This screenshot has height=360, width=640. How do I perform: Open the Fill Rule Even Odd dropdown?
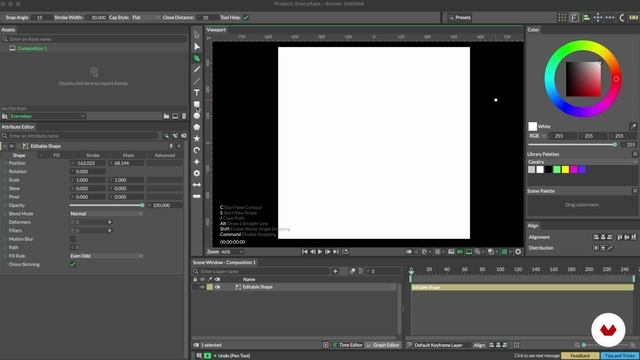coord(107,256)
